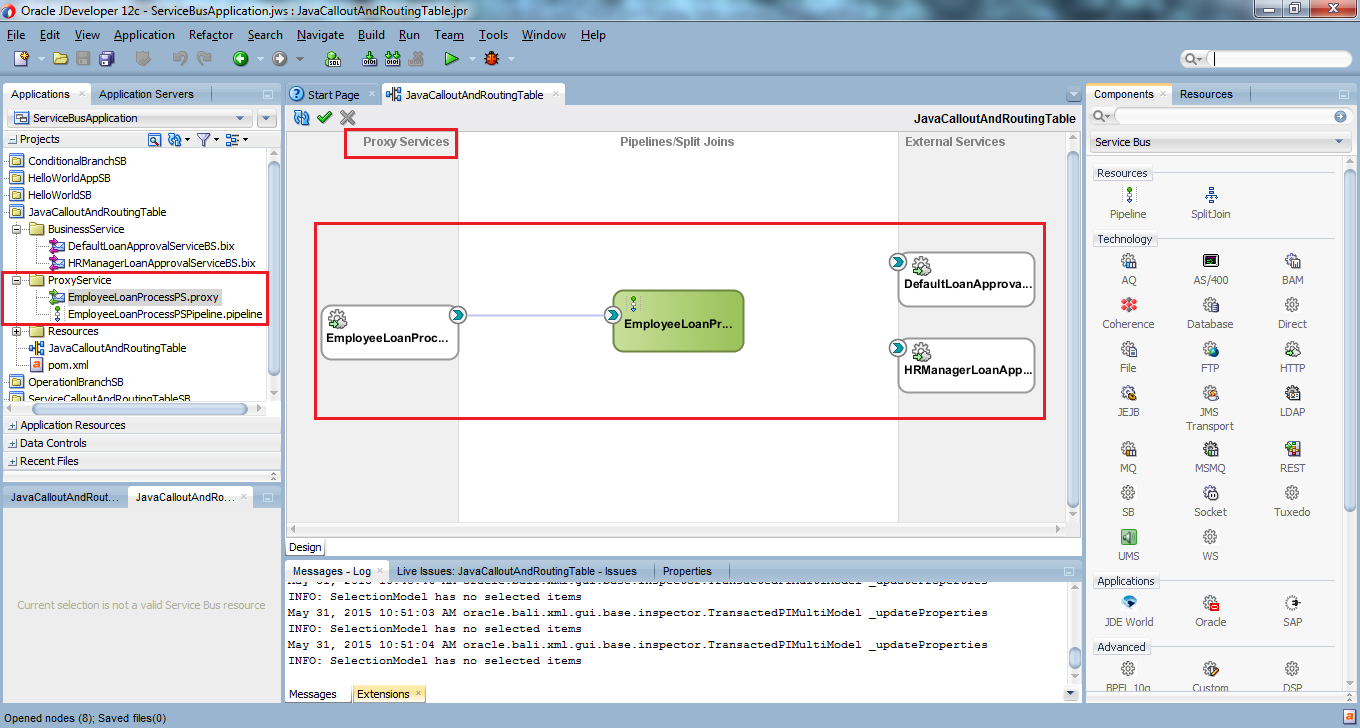Click the green Validate checkmark icon

pyautogui.click(x=324, y=118)
